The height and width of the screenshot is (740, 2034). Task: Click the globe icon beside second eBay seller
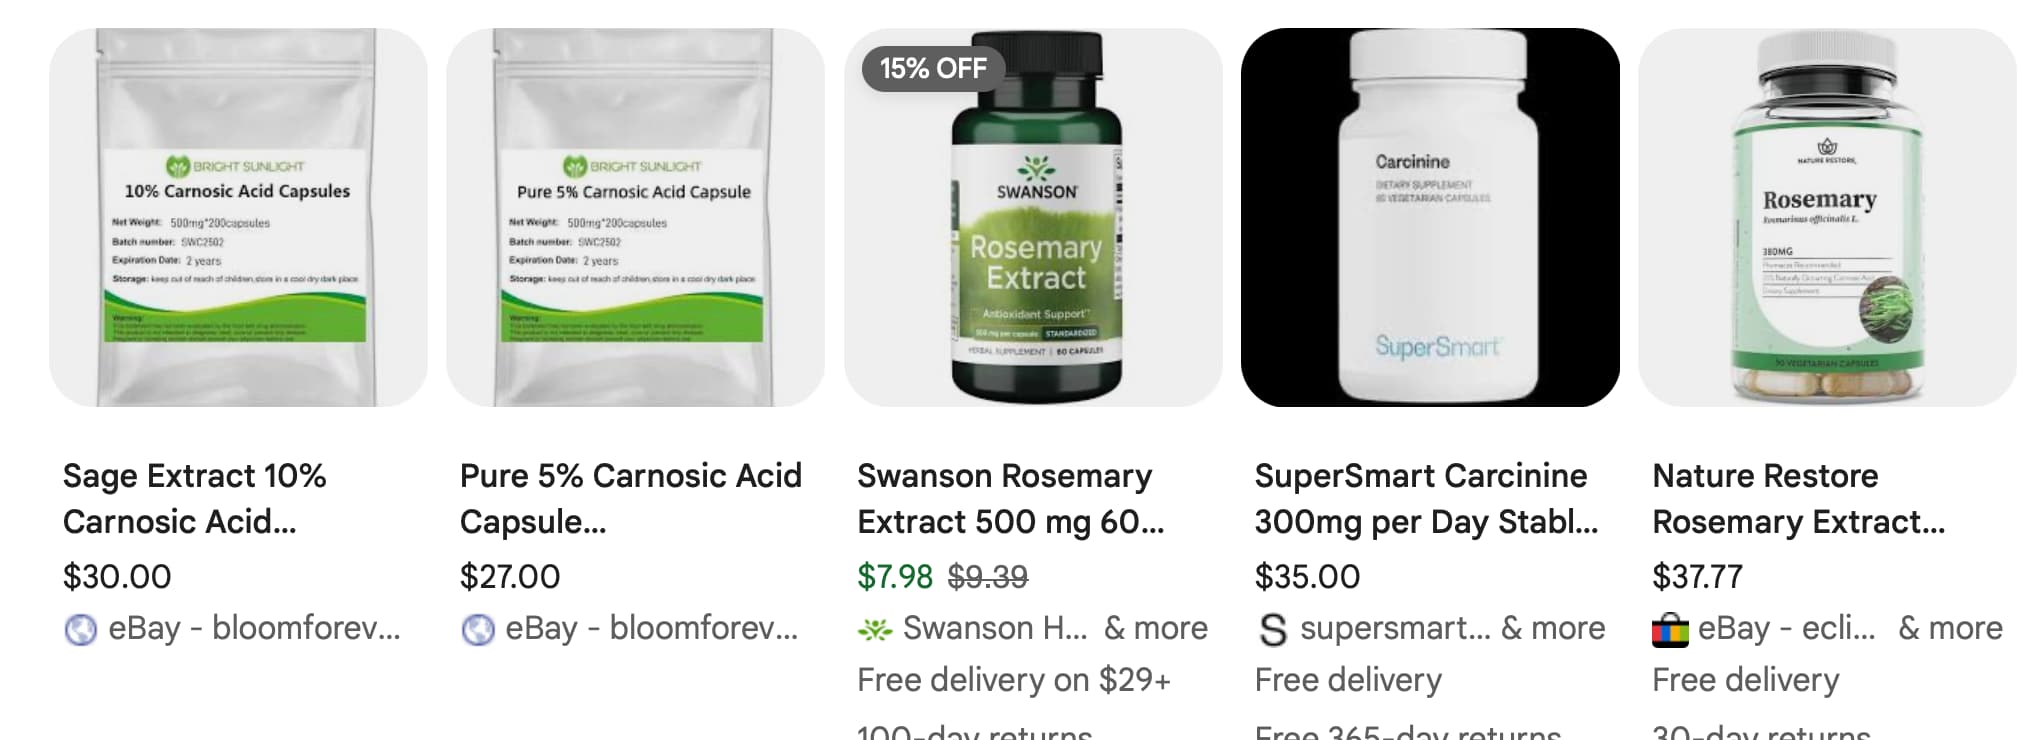pyautogui.click(x=477, y=630)
